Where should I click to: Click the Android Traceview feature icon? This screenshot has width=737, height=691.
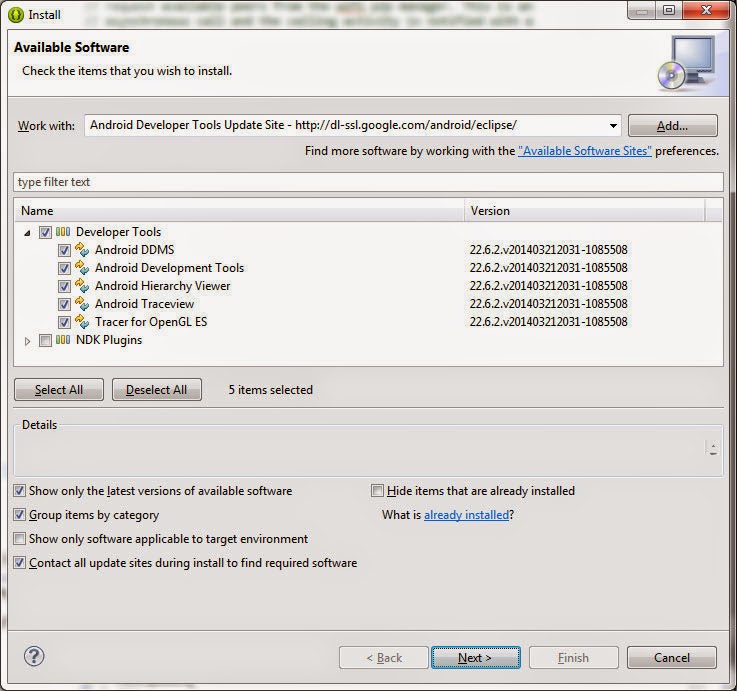click(82, 304)
